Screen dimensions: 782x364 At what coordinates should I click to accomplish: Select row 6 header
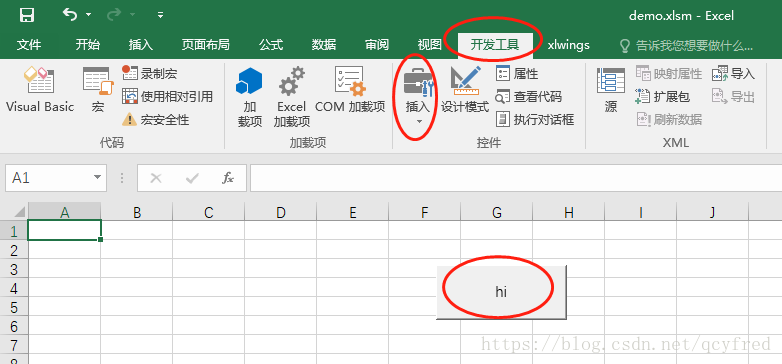(x=14, y=326)
